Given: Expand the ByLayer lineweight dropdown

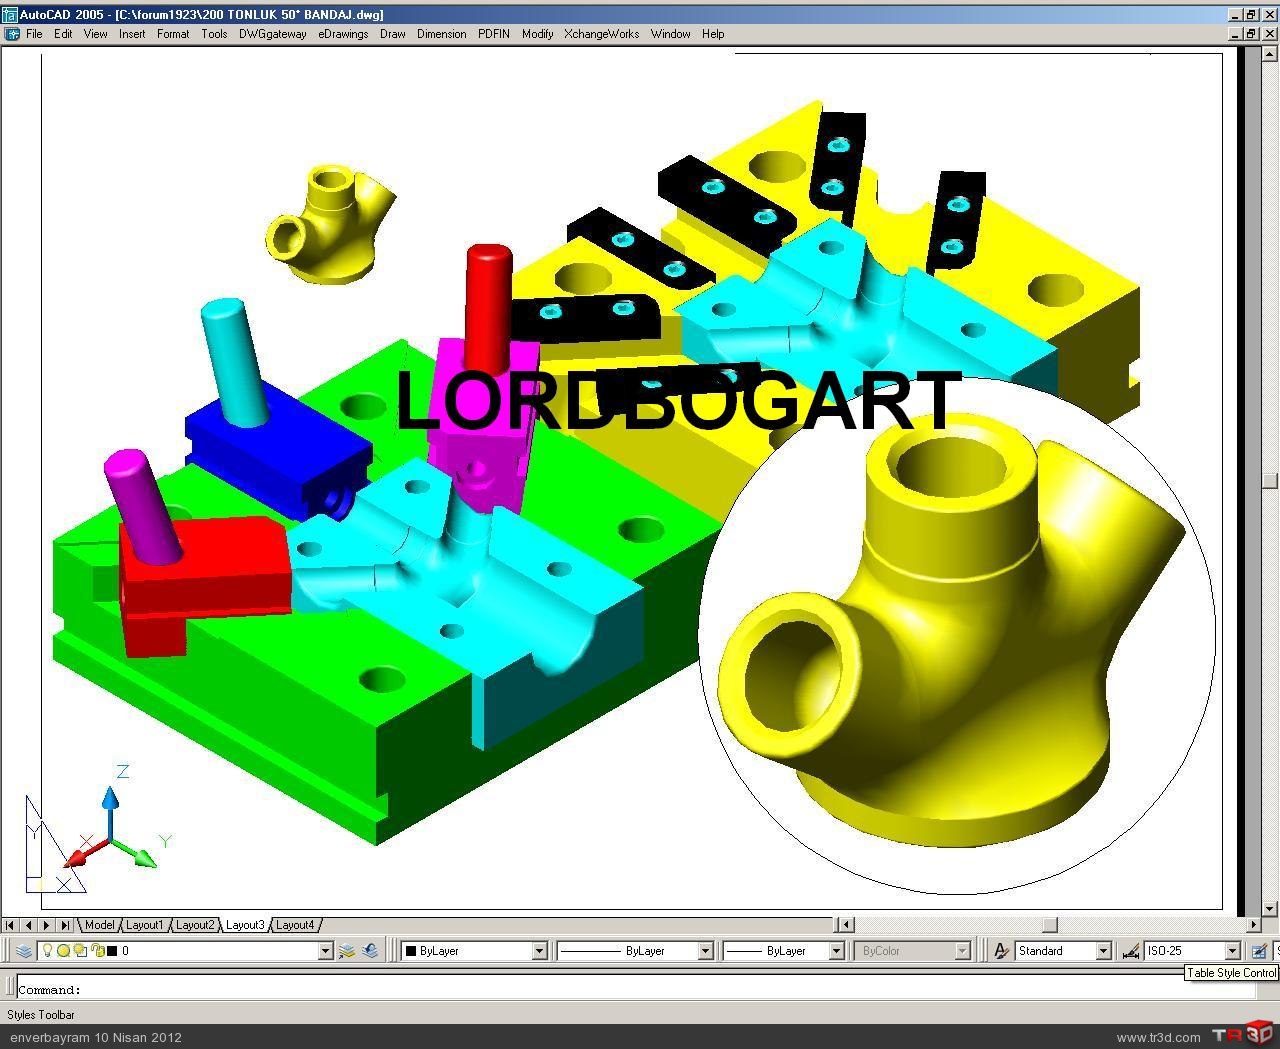Looking at the screenshot, I should click(x=837, y=951).
